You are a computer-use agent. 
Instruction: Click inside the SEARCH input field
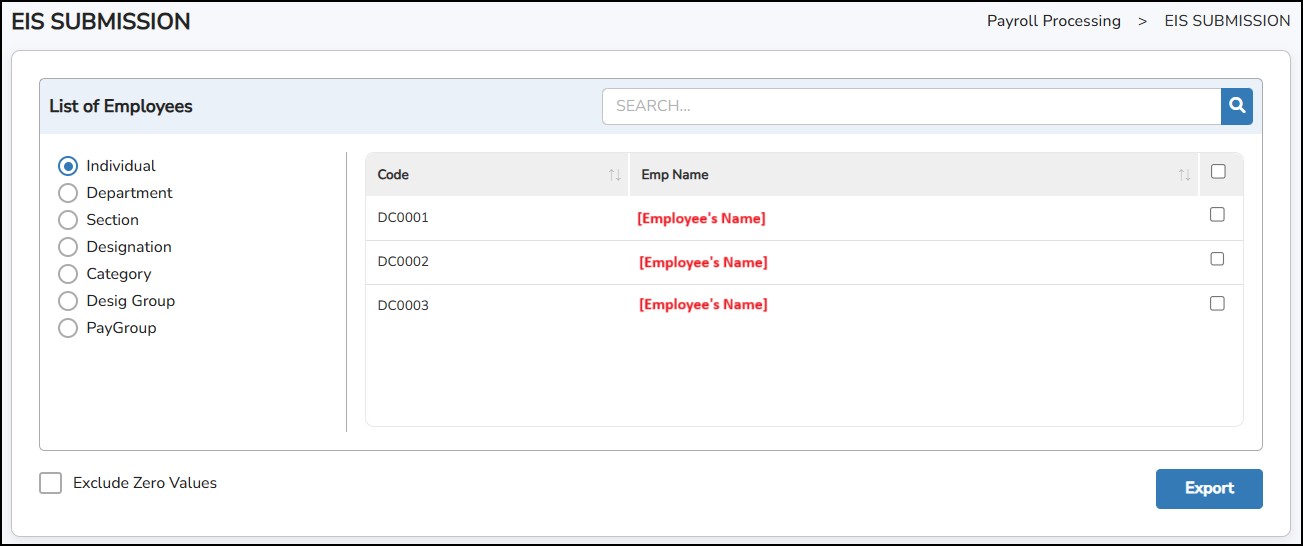tap(910, 105)
